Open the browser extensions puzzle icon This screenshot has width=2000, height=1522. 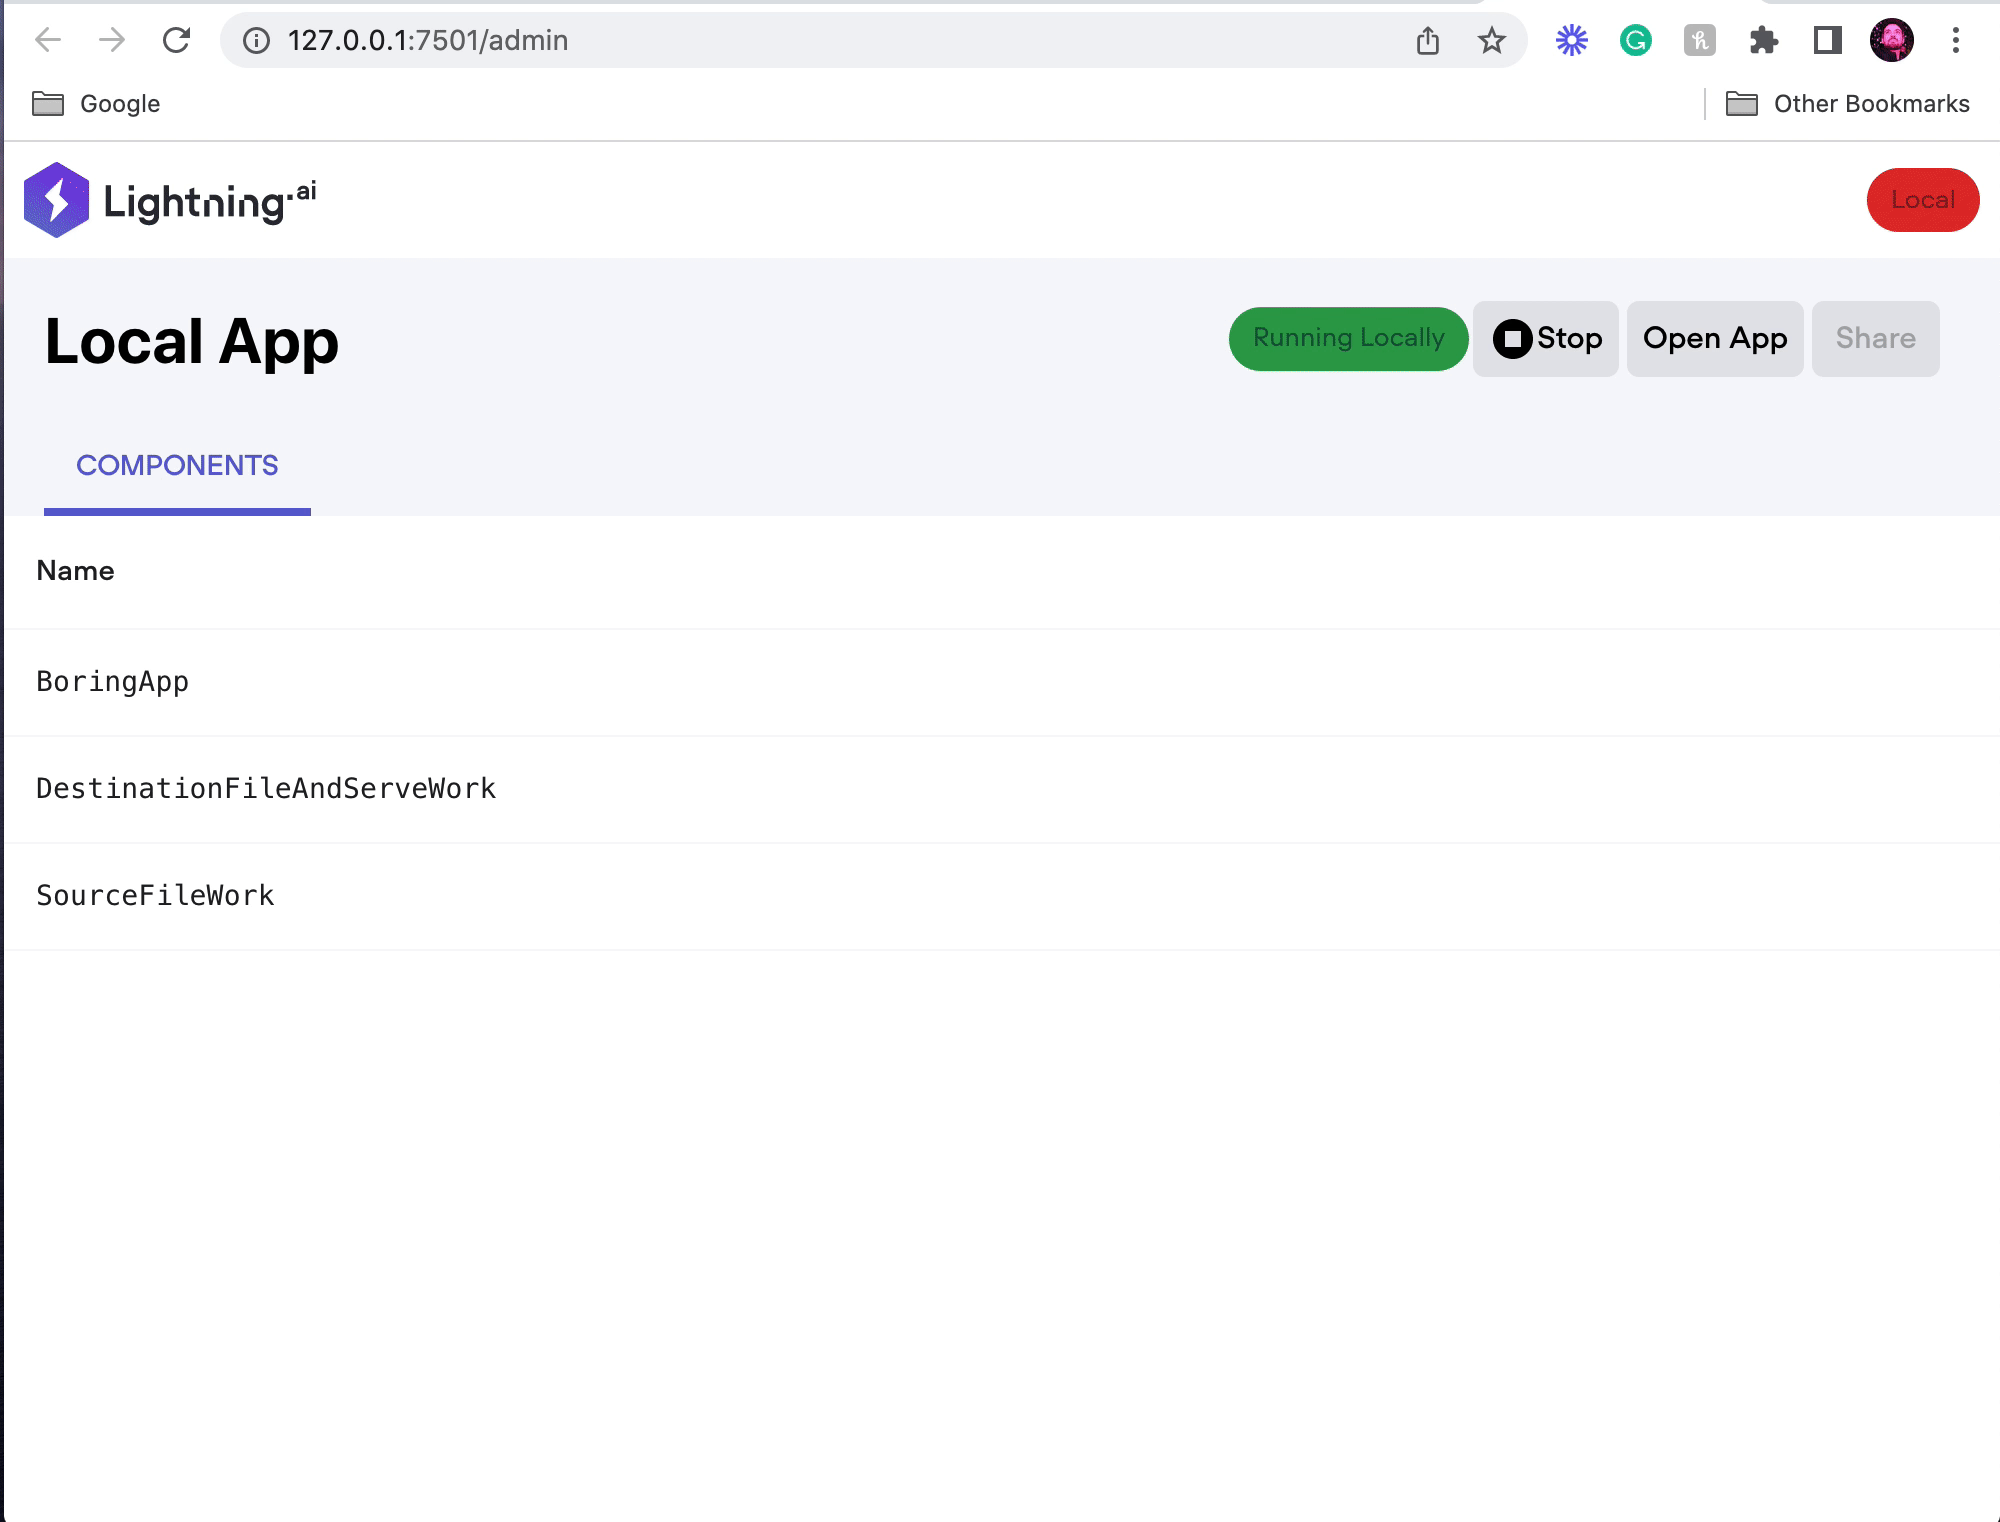pos(1763,40)
